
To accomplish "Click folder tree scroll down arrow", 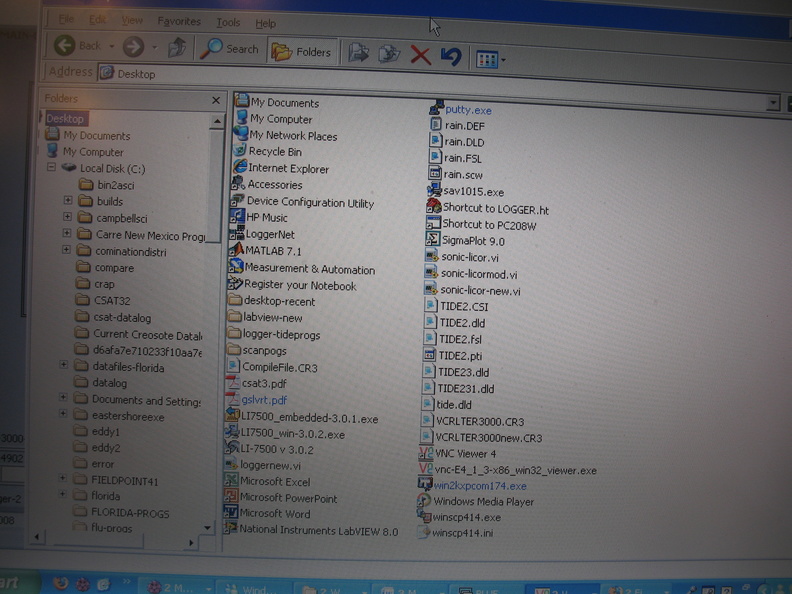I will point(207,528).
